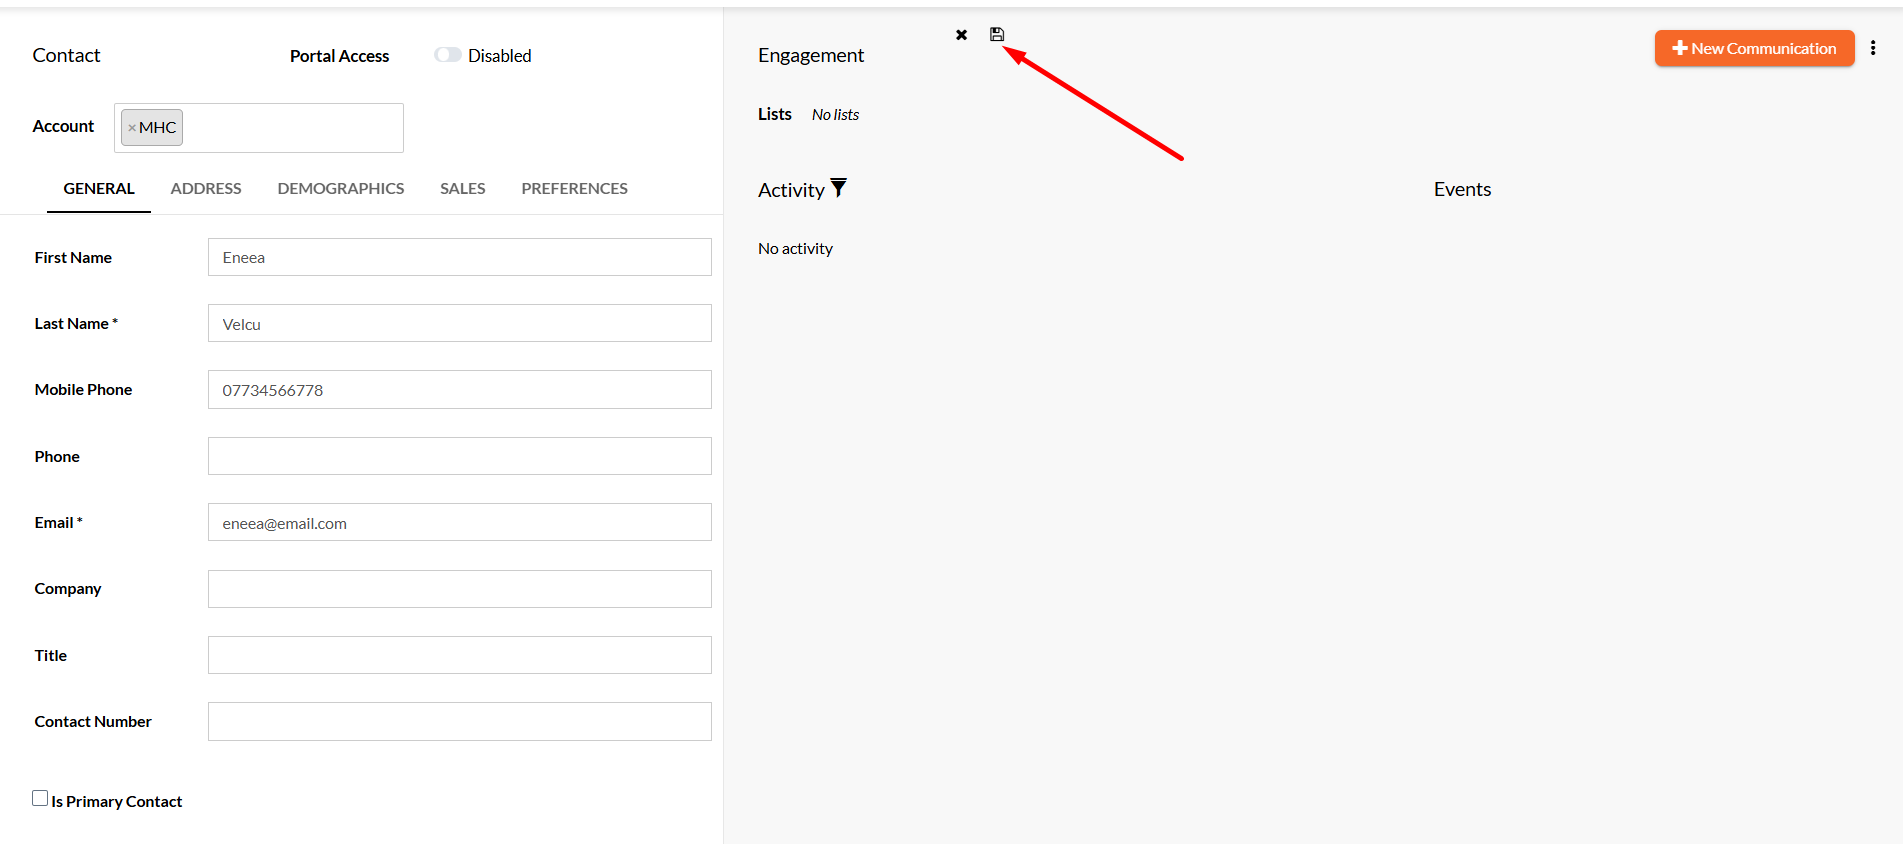Click the save (floppy disk) icon

(x=997, y=34)
